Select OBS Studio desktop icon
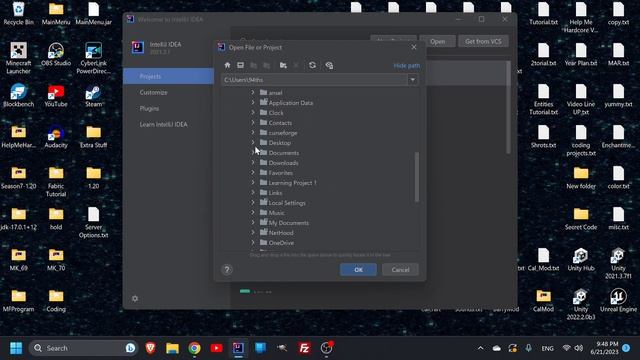The image size is (640, 360). click(56, 55)
